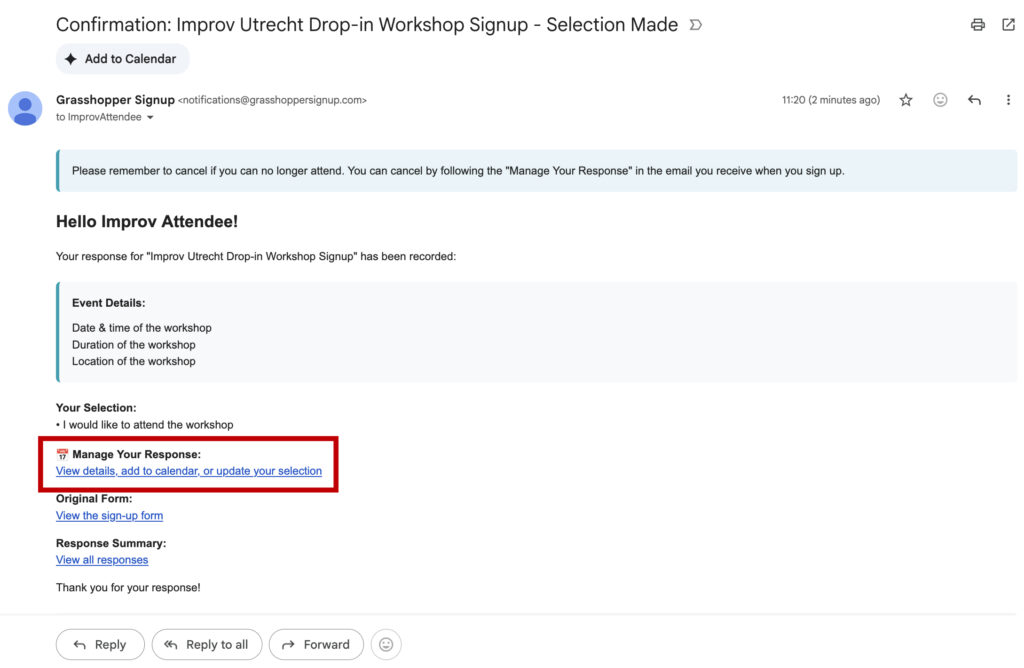Open the show details dropdown below sender name
The image size is (1024, 668).
pyautogui.click(x=151, y=117)
